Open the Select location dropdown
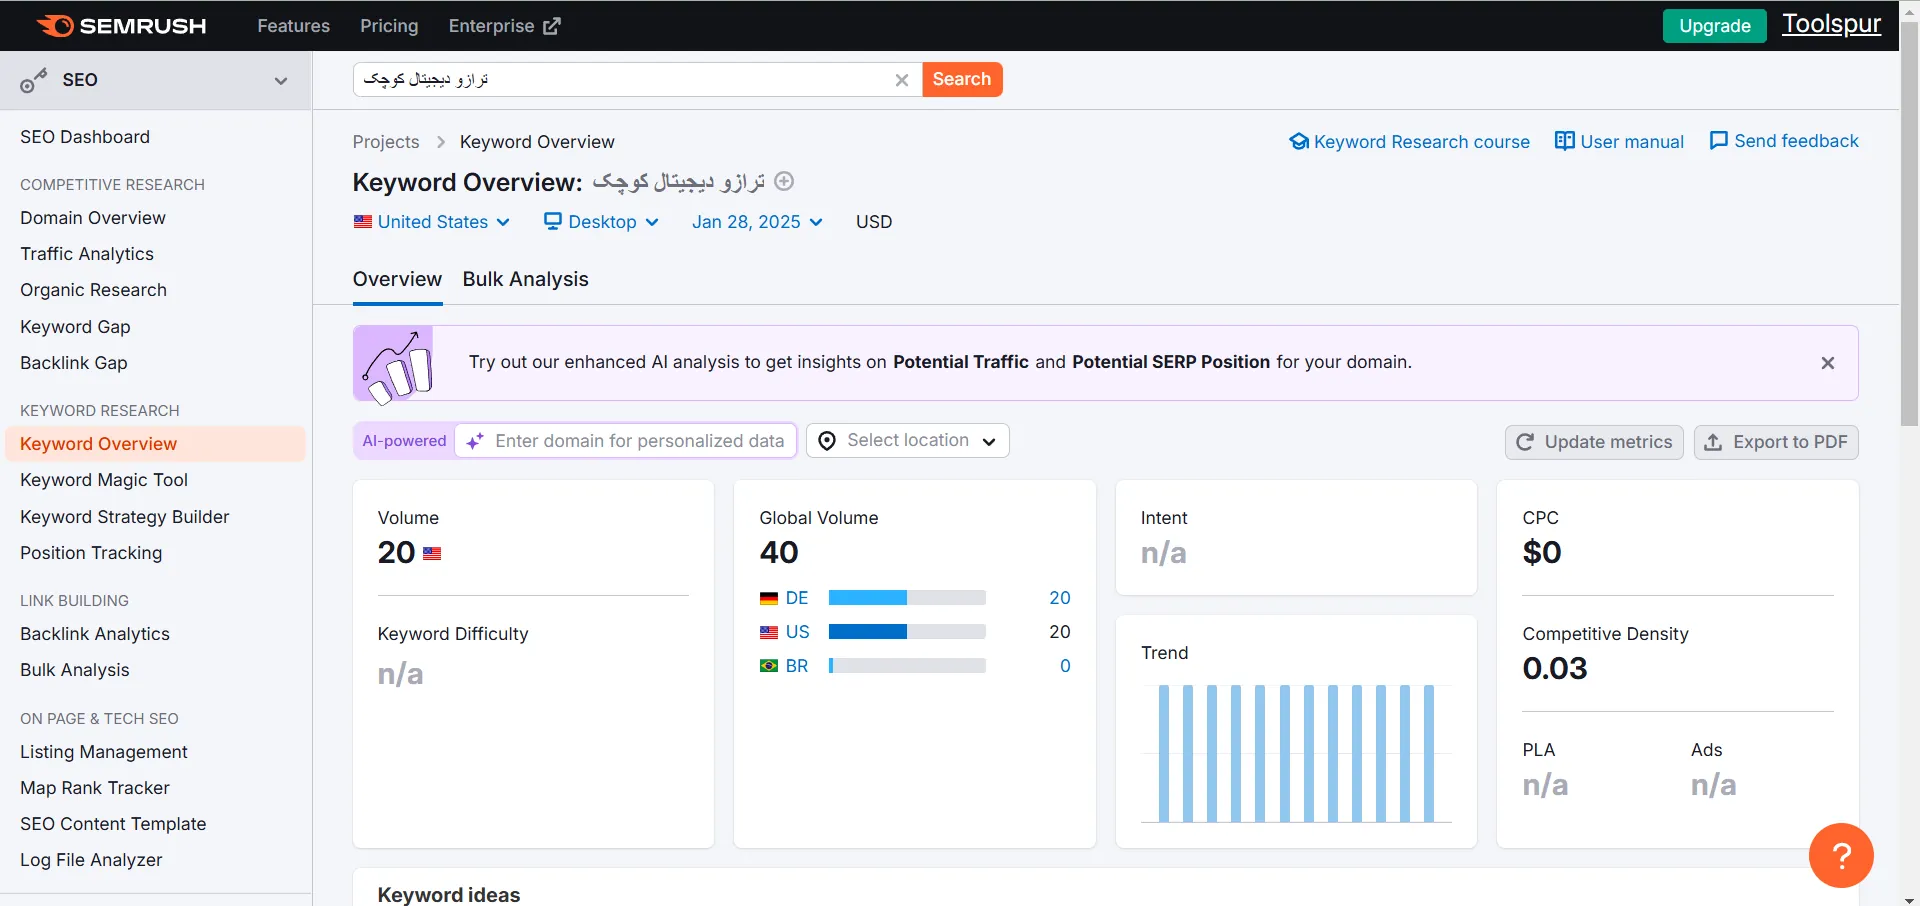 (908, 441)
